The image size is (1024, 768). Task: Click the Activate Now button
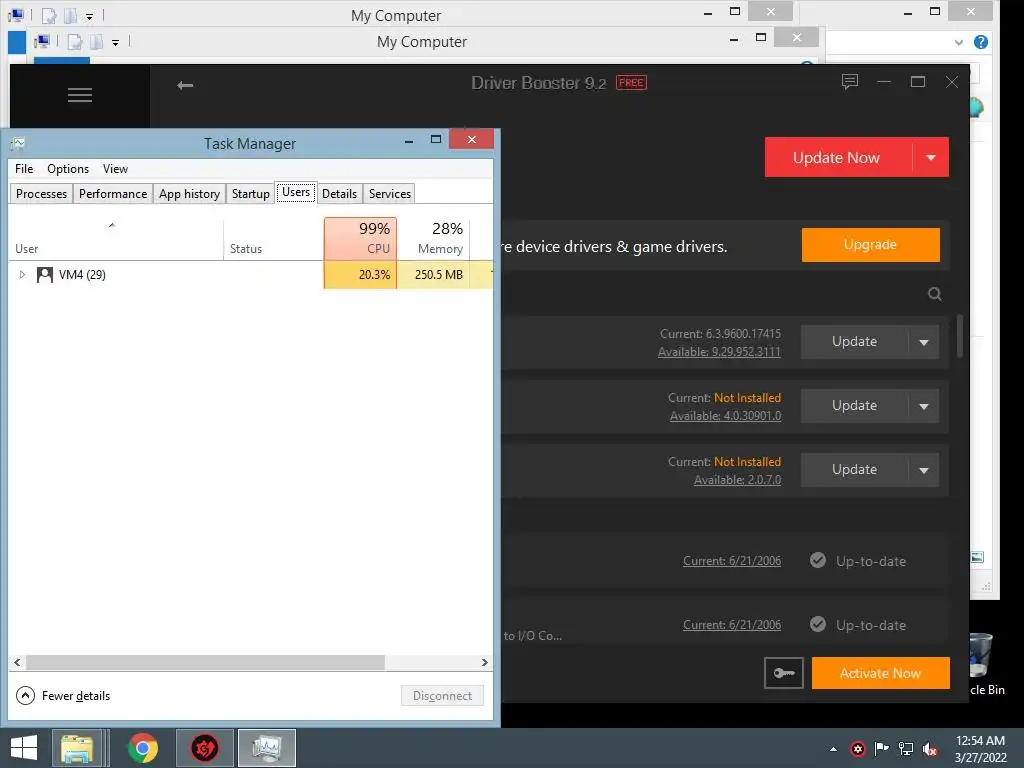tap(880, 673)
